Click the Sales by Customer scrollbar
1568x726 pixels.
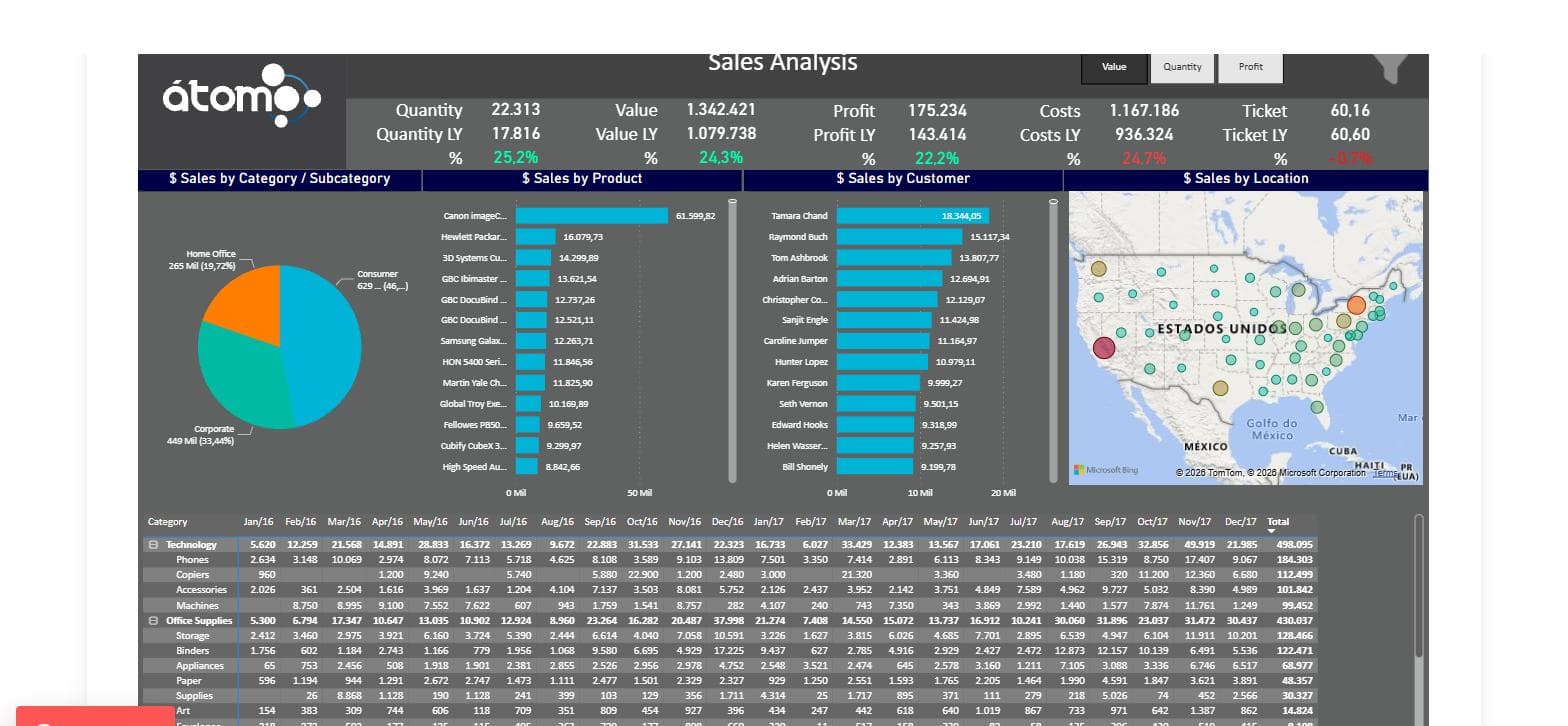pos(1052,340)
